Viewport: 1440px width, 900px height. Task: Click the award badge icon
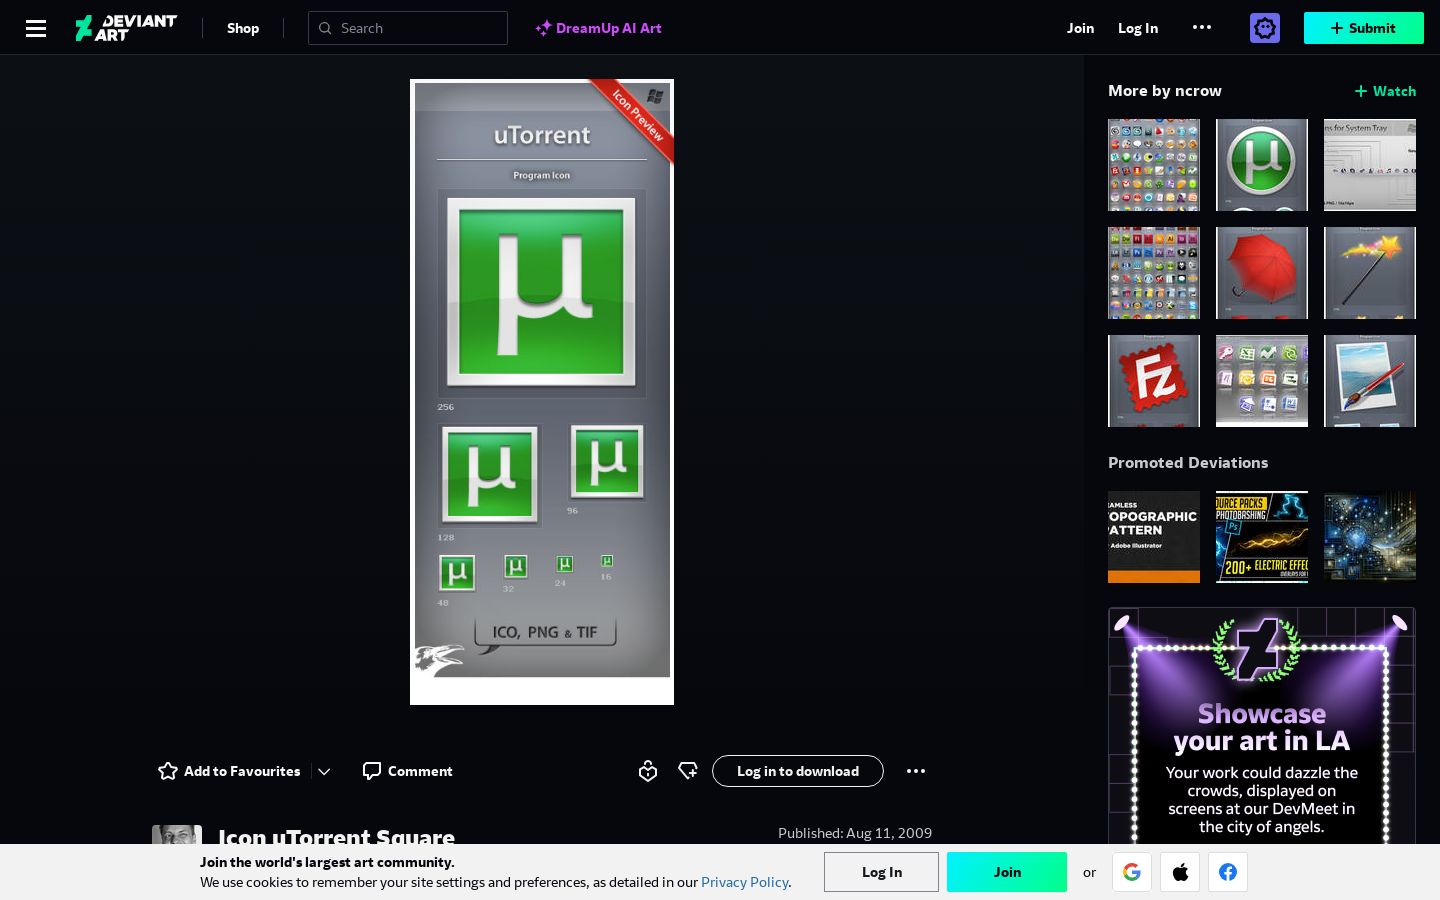click(x=648, y=771)
